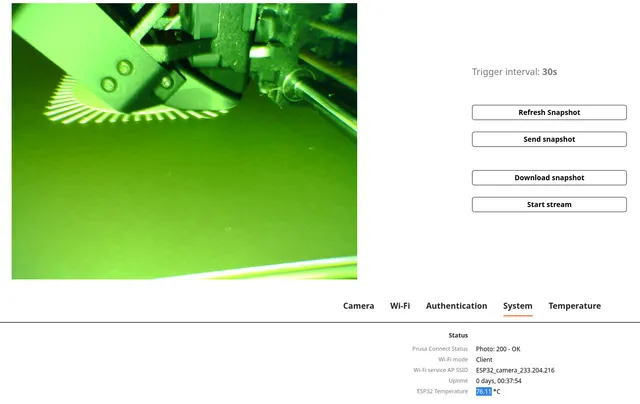This screenshot has width=640, height=404.
Task: Click the Refresh Snapshot button
Action: 549,112
